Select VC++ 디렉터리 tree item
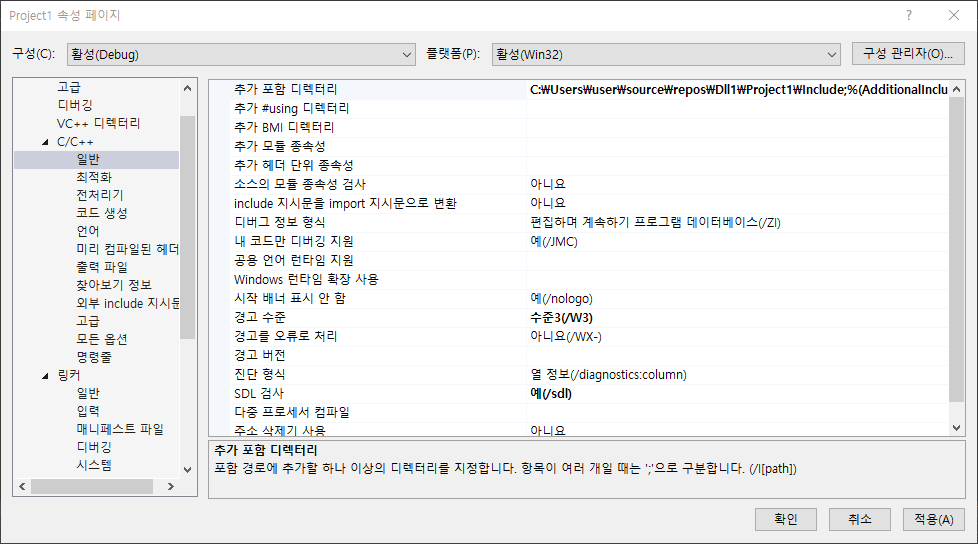Viewport: 978px width, 544px height. (99, 124)
